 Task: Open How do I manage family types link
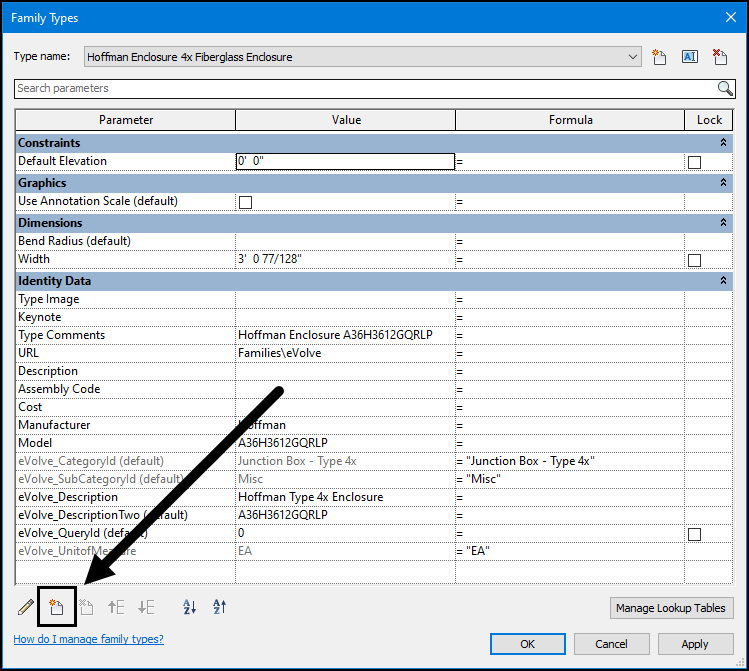(x=88, y=639)
